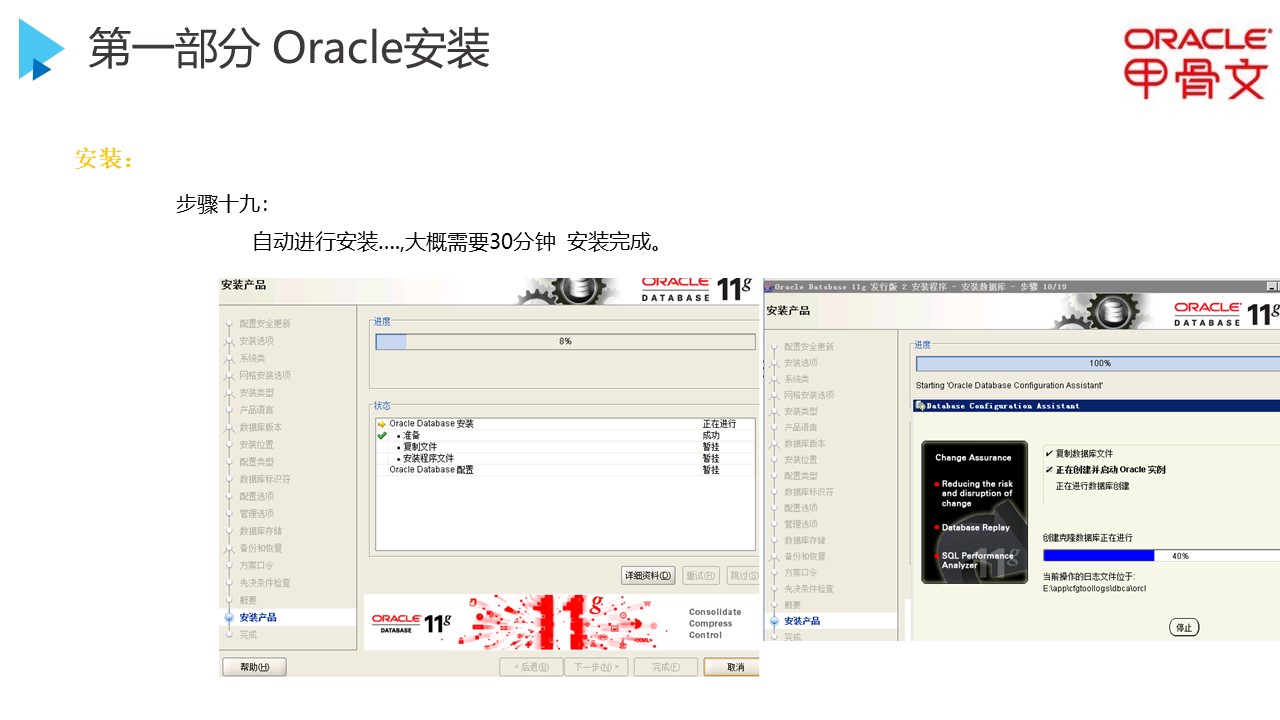Select 概要 step in right installer

click(793, 605)
